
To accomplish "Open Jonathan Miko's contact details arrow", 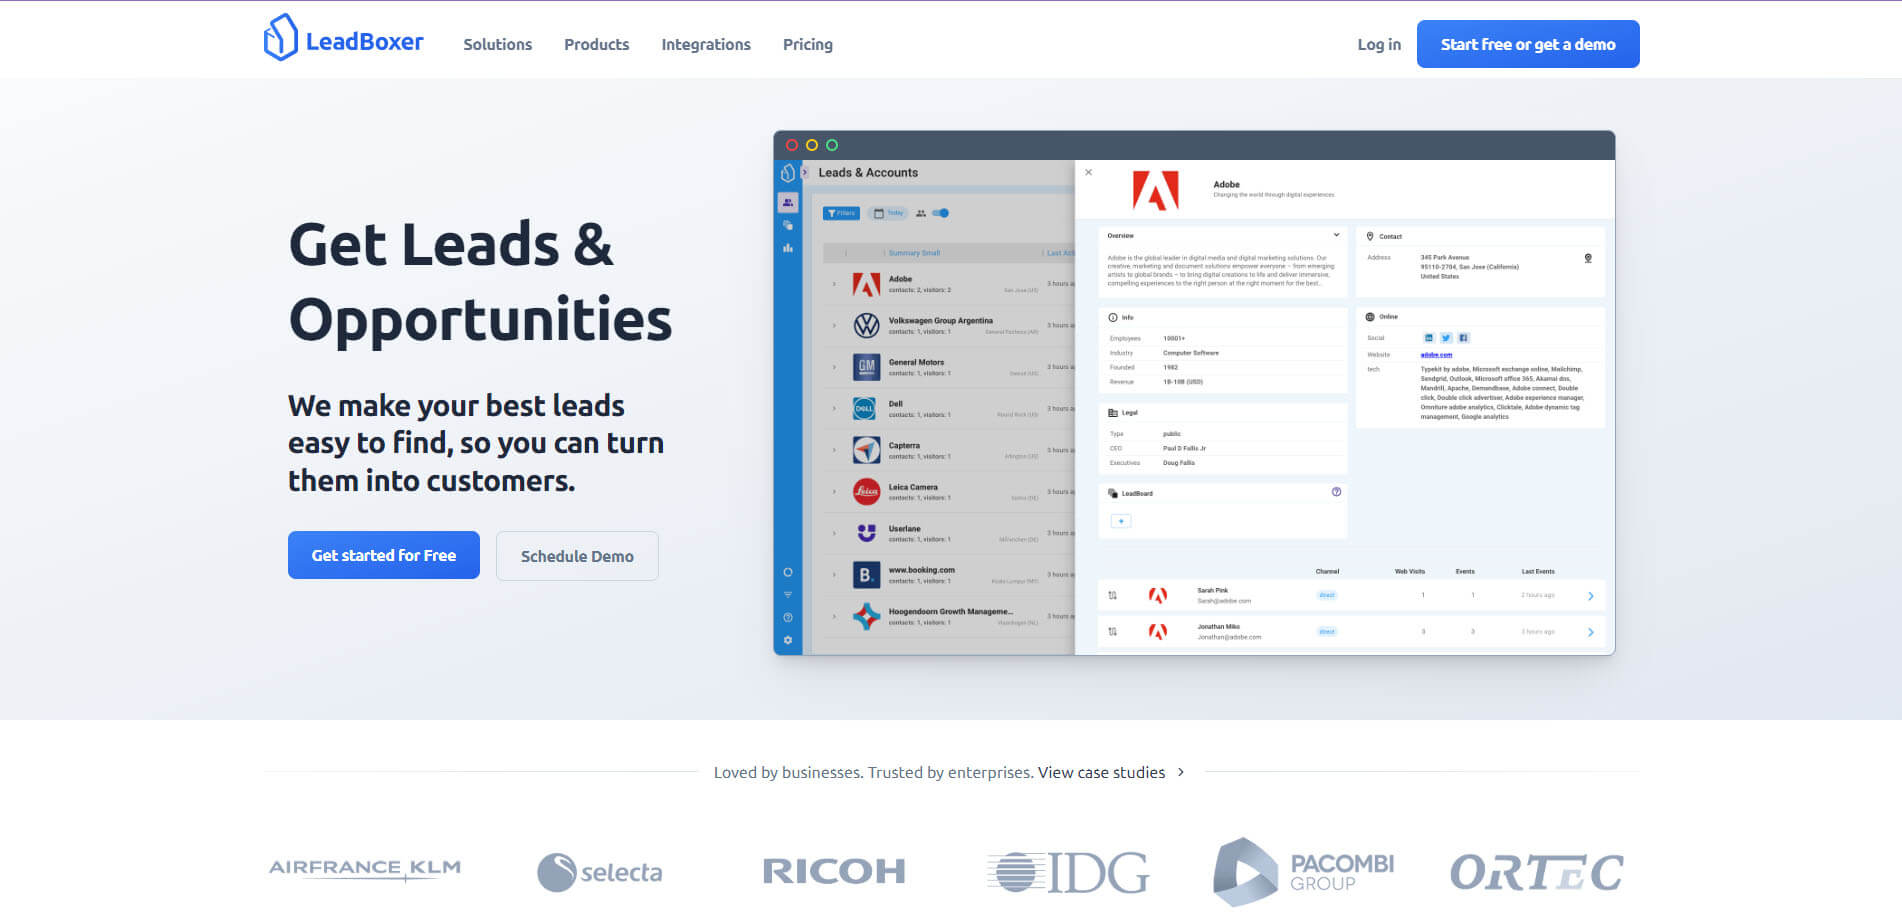I will (x=1591, y=632).
